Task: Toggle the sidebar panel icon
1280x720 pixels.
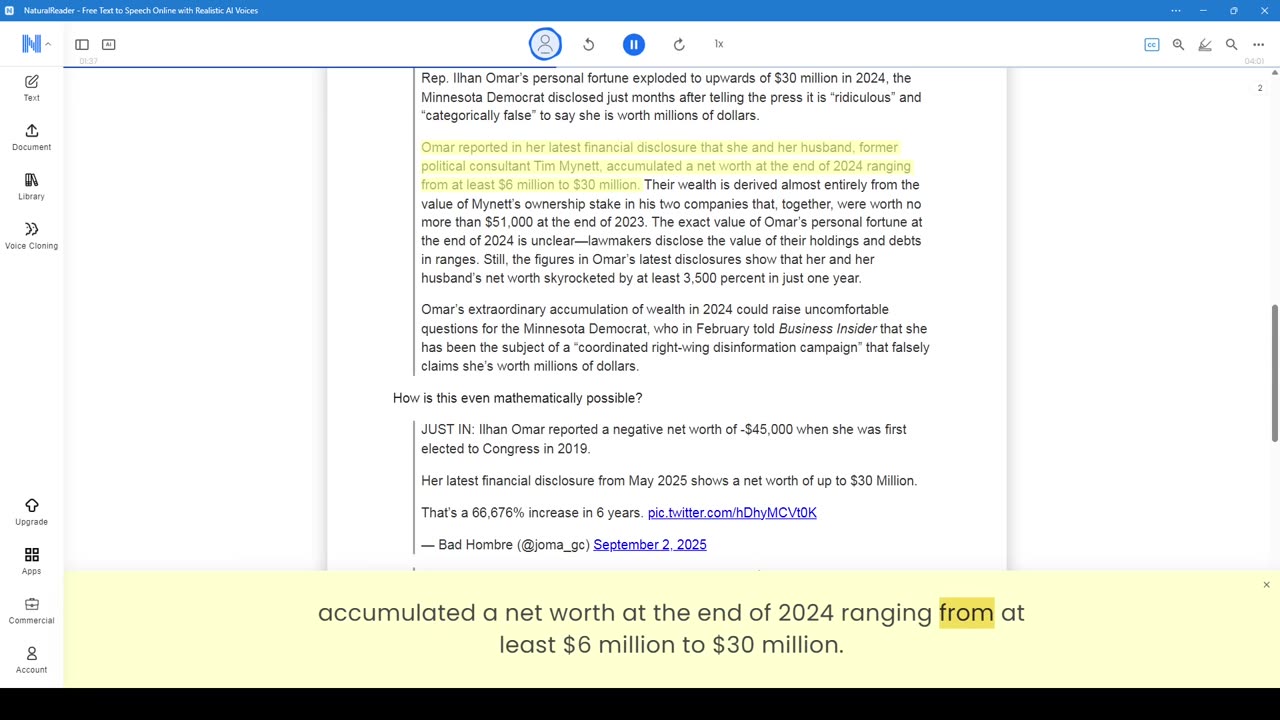Action: pos(82,44)
